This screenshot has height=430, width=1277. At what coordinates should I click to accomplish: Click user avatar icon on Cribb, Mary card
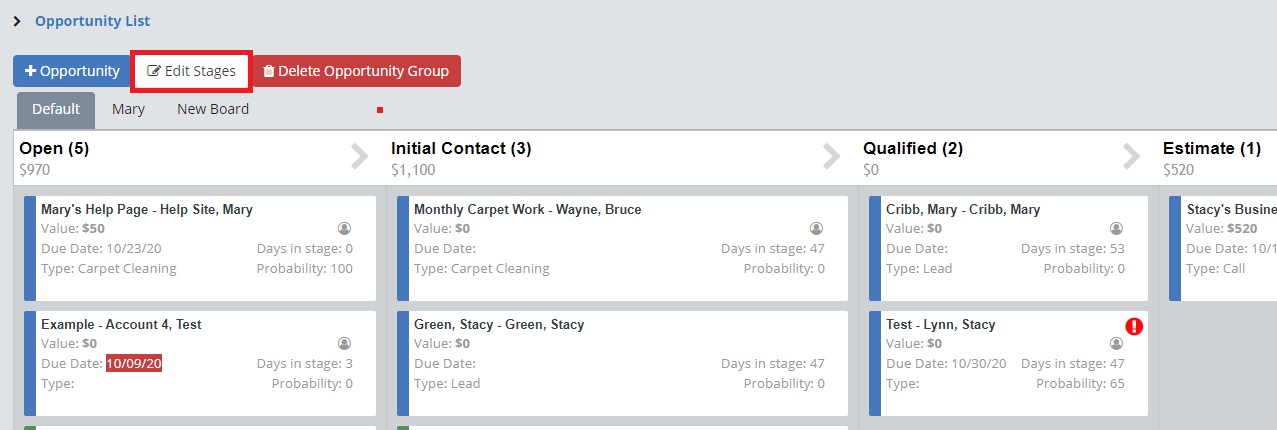pos(1116,228)
